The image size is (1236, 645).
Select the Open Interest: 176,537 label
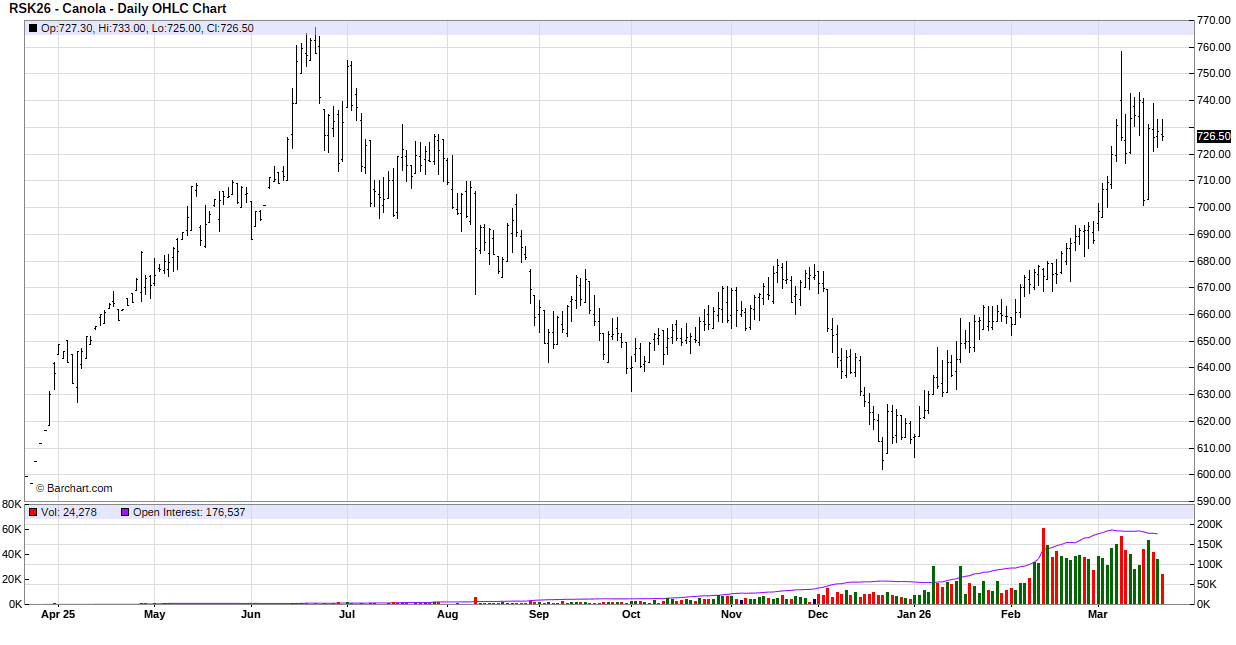click(189, 512)
